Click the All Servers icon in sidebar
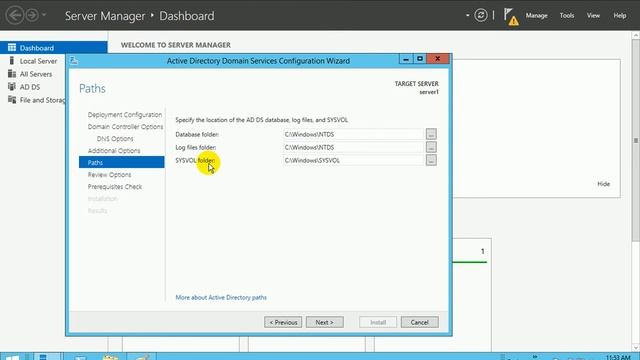This screenshot has height=360, width=640. tap(12, 74)
